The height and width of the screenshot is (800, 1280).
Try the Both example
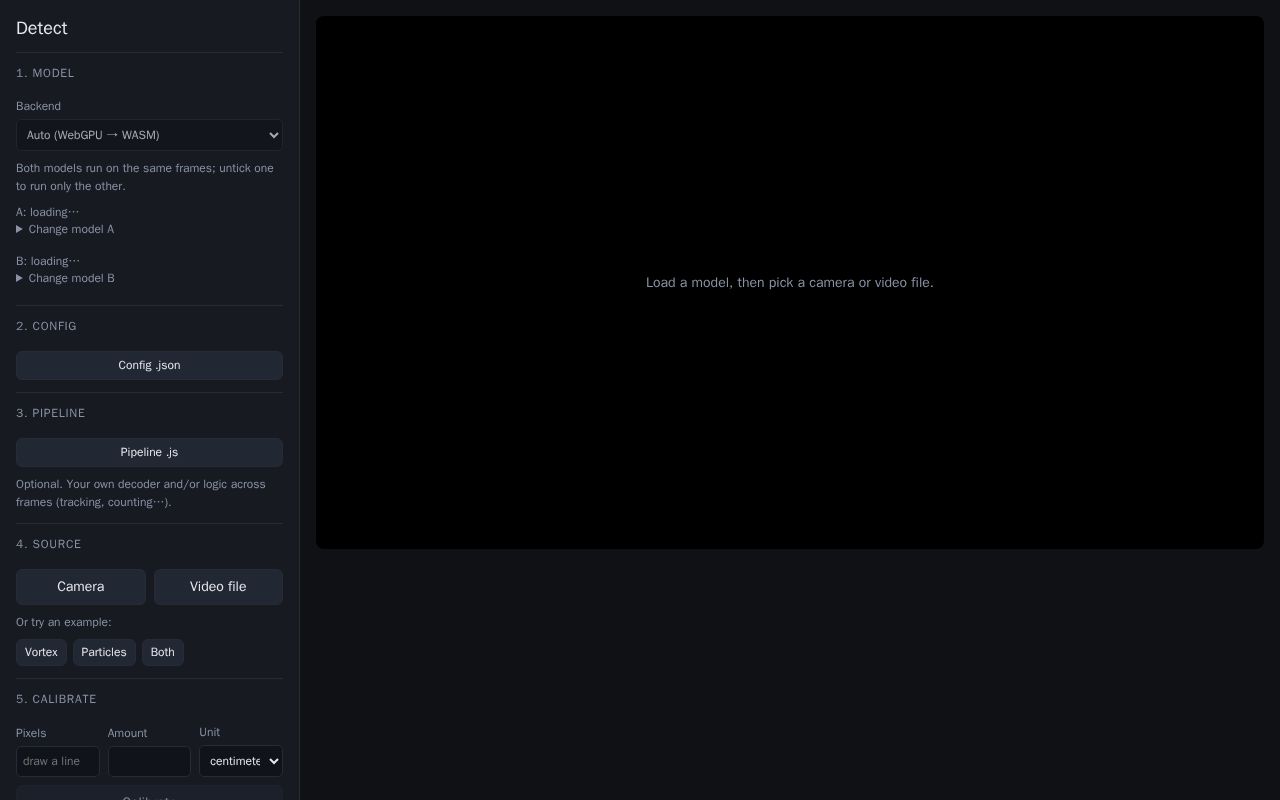coord(163,652)
